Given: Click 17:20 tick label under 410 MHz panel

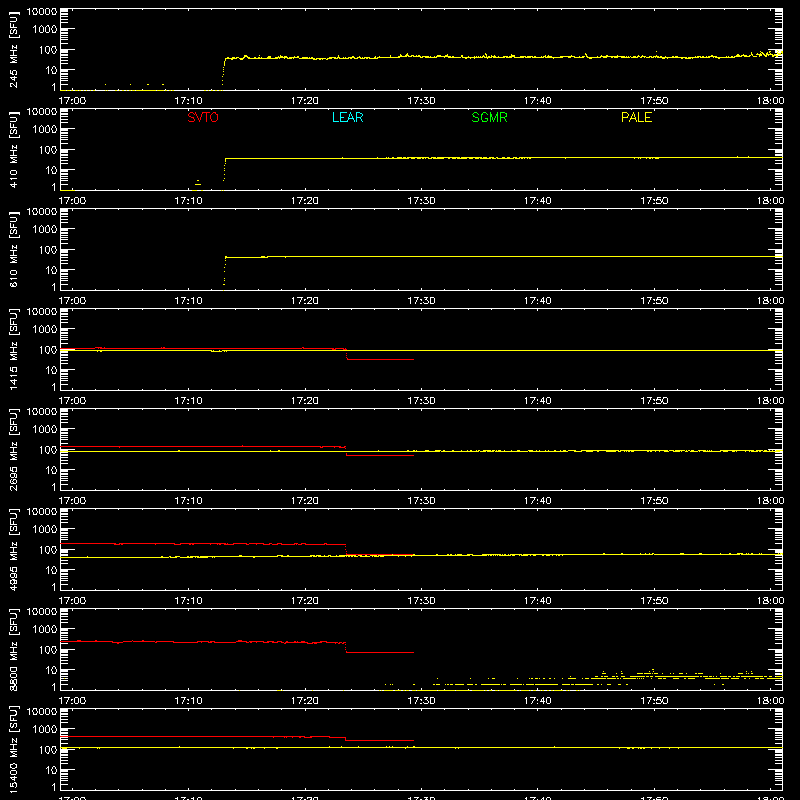Looking at the screenshot, I should tap(305, 201).
